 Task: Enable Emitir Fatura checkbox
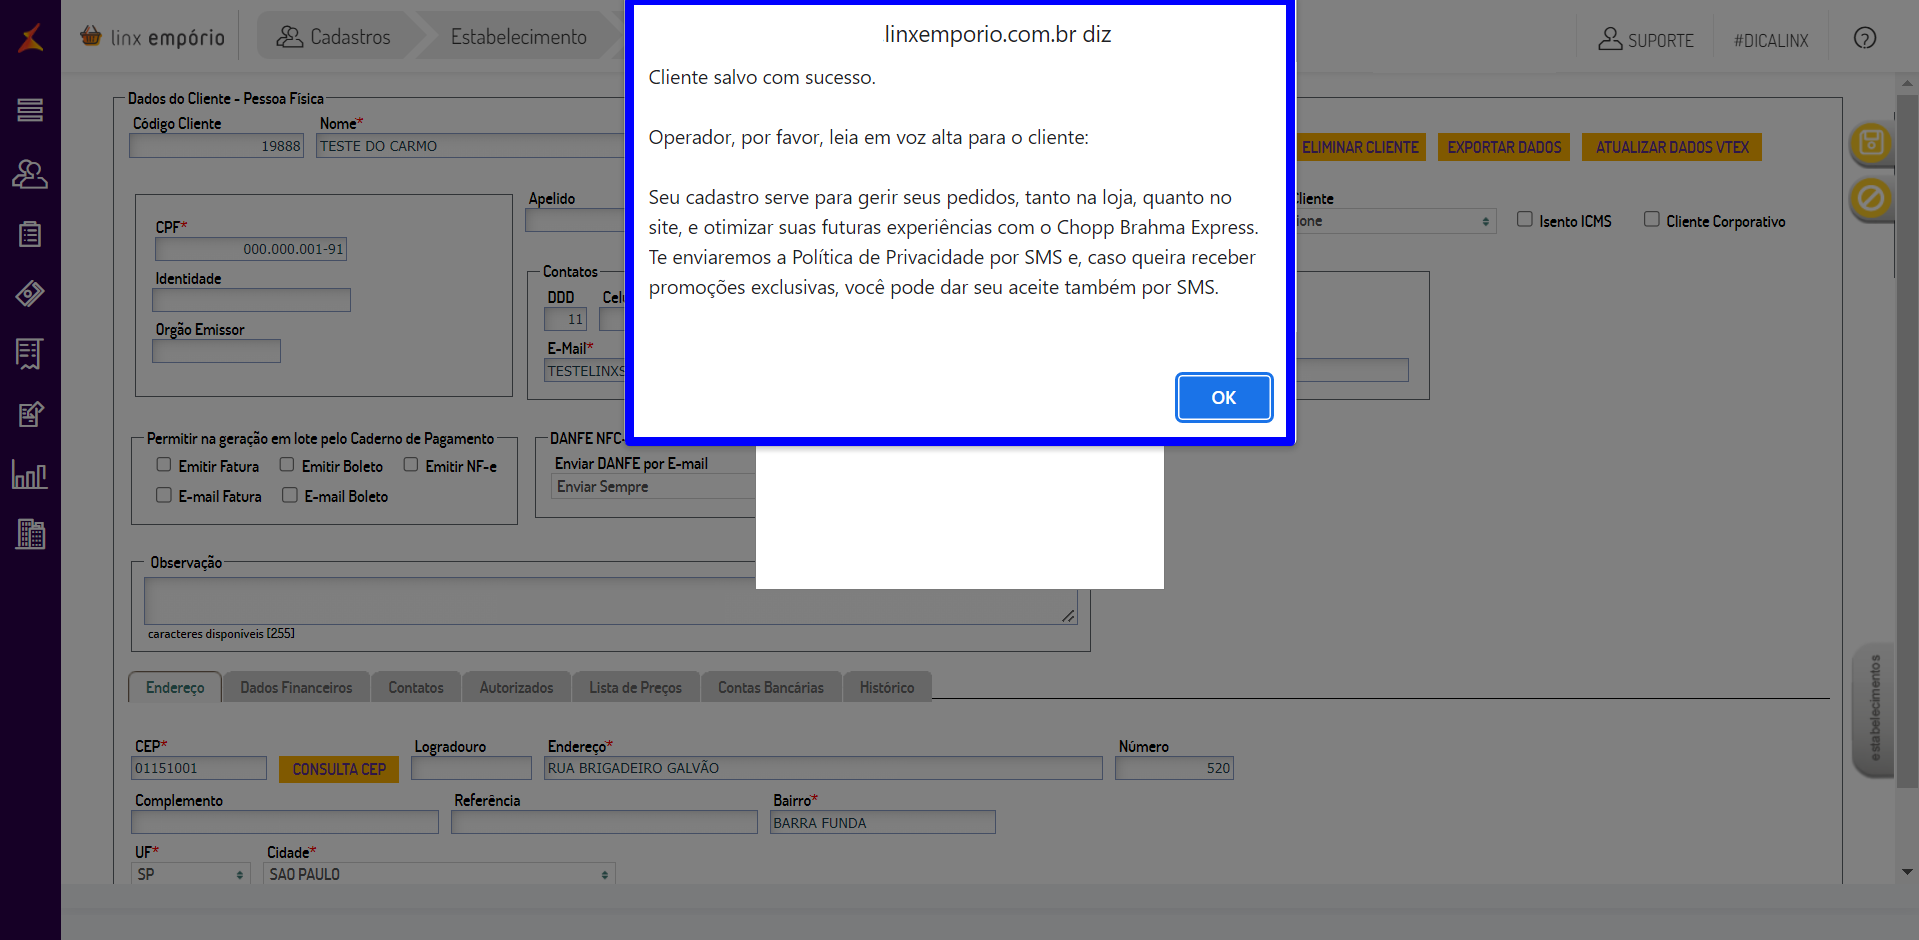point(164,465)
